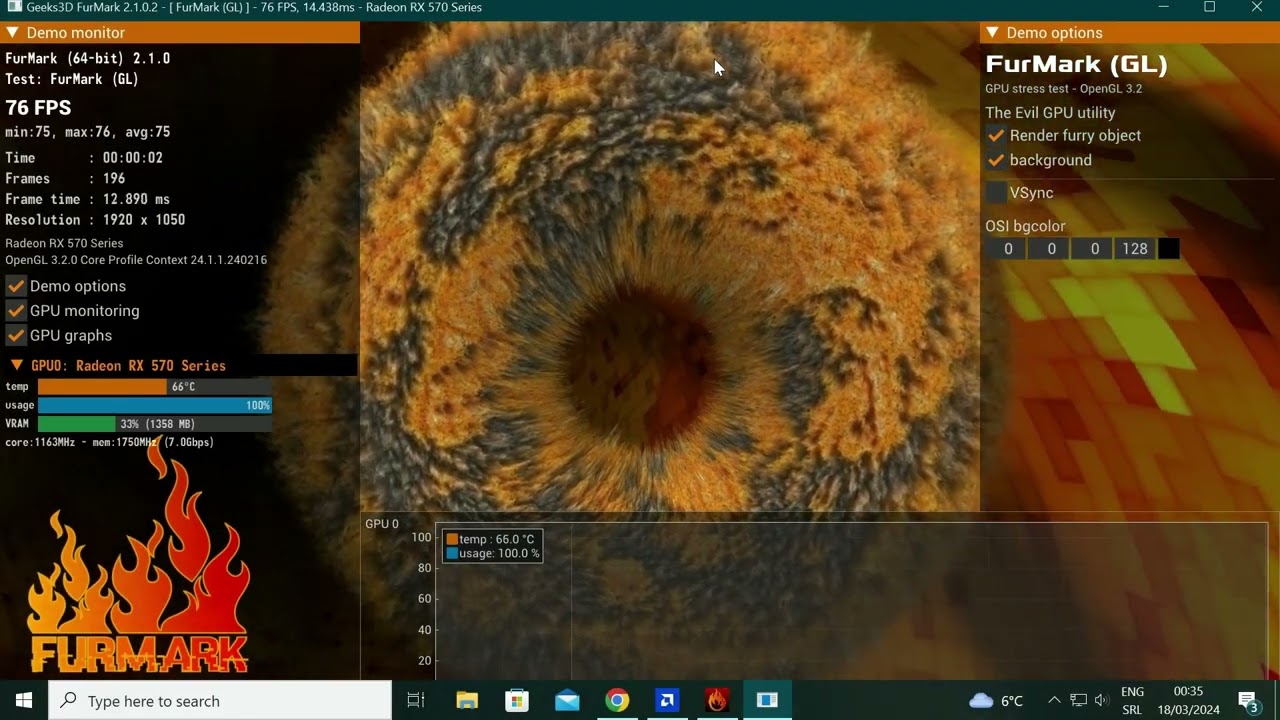Image resolution: width=1280 pixels, height=720 pixels.
Task: Open the Windows Start menu
Action: point(24,701)
